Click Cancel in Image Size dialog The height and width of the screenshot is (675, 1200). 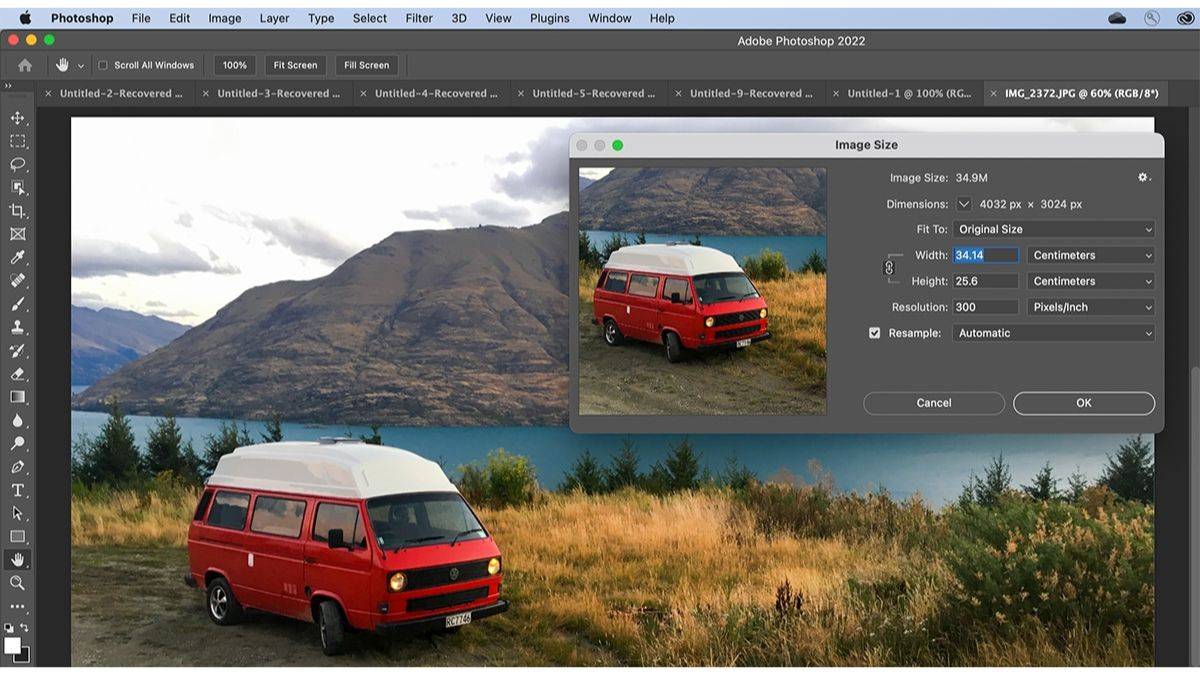(x=934, y=403)
